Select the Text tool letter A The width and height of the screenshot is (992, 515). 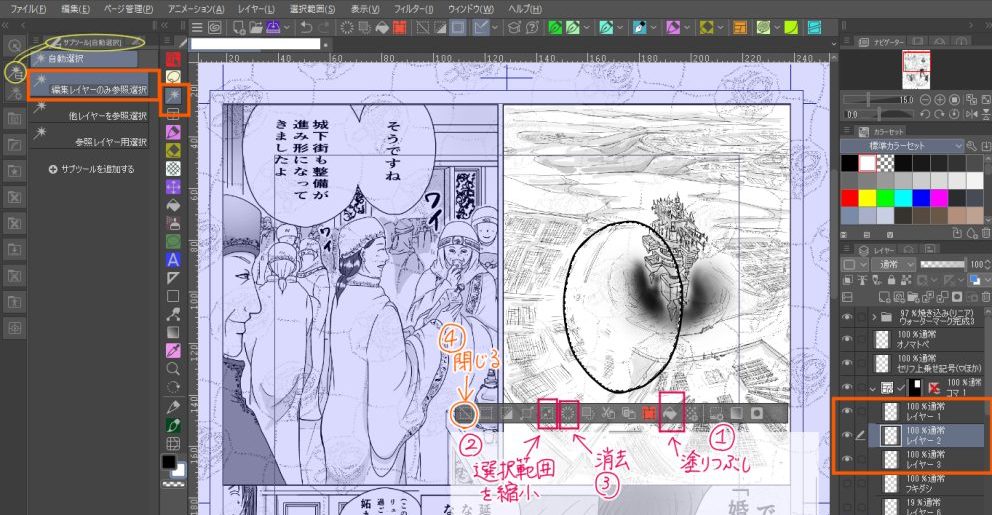173,259
